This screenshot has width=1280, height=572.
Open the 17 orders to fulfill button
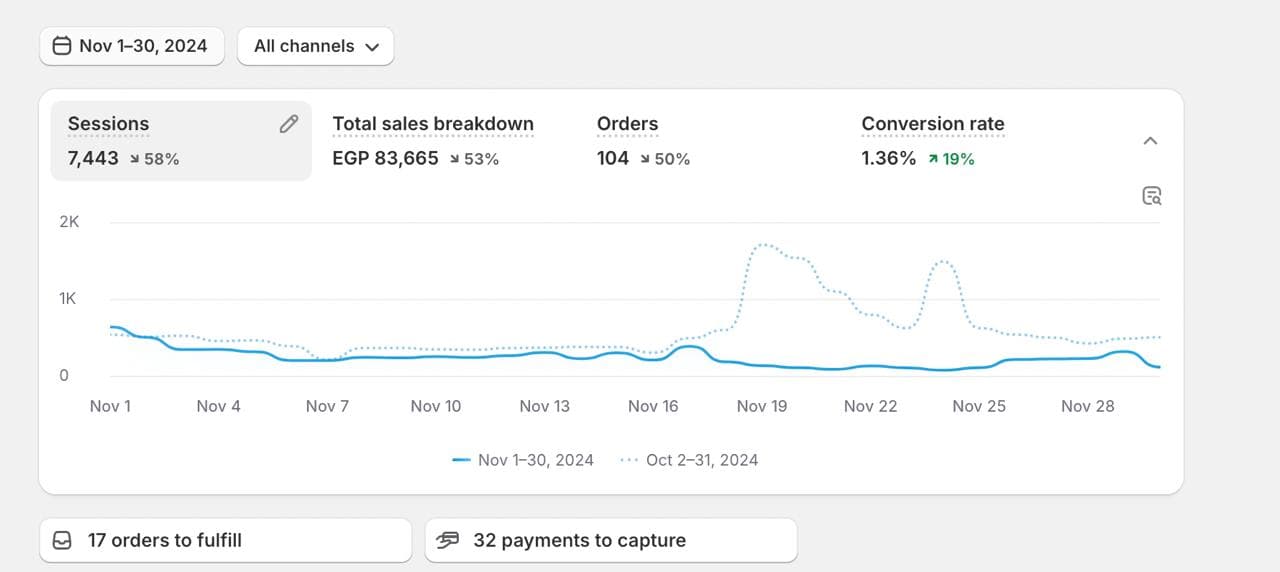[225, 540]
